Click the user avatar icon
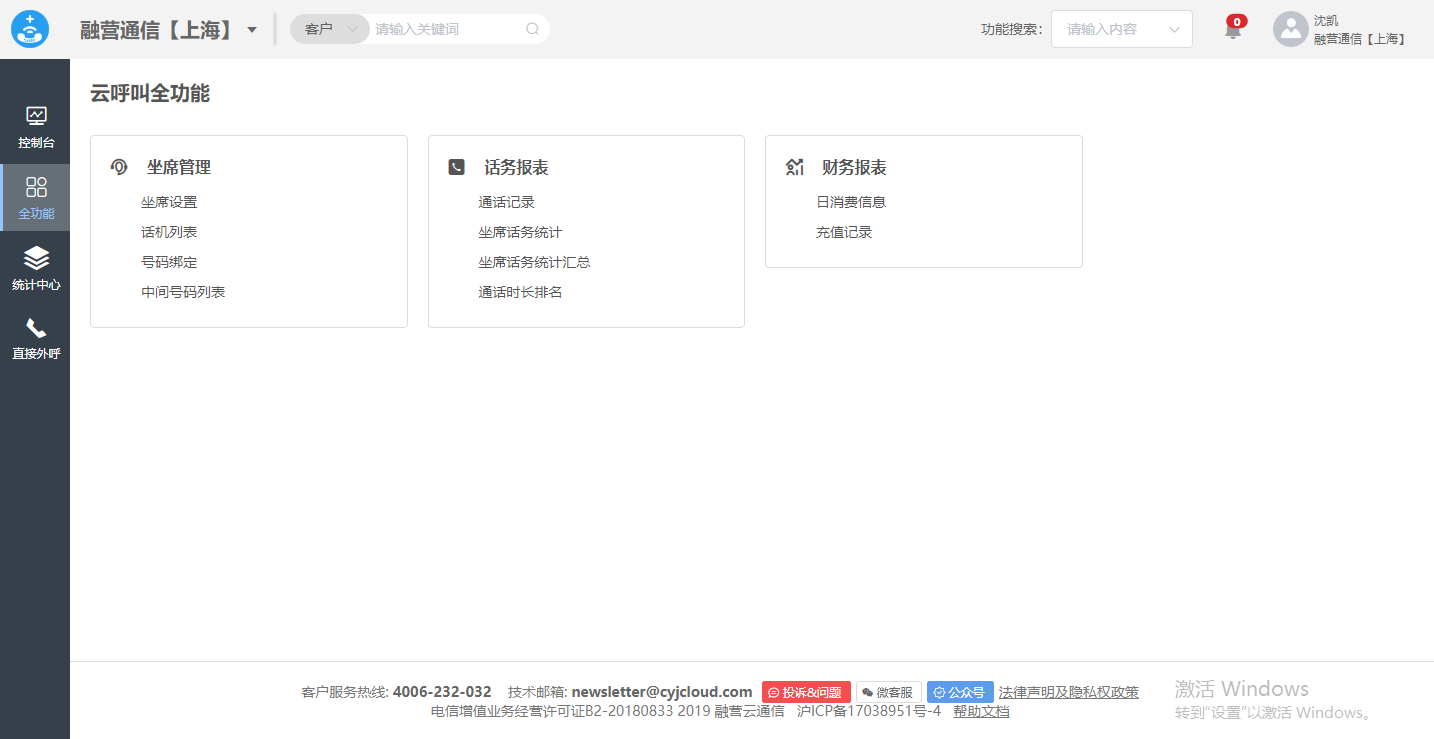Viewport: 1434px width, 739px height. click(1290, 29)
